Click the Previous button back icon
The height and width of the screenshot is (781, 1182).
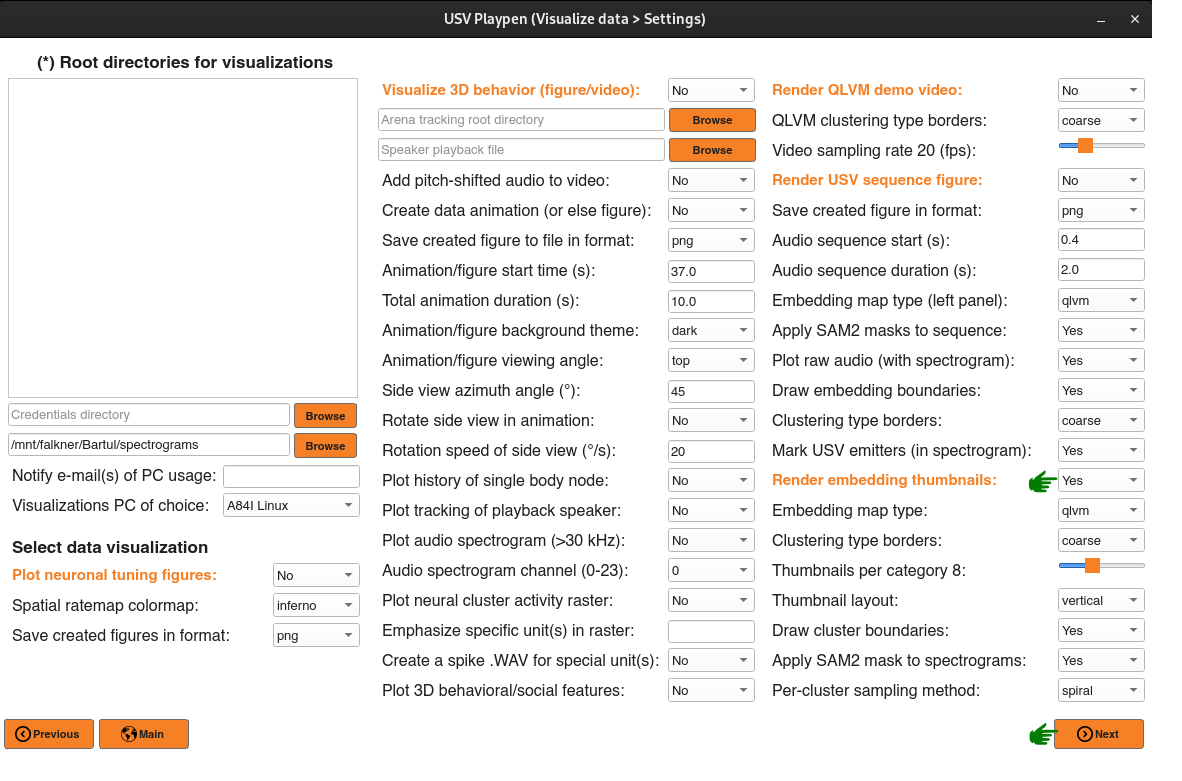tap(23, 734)
